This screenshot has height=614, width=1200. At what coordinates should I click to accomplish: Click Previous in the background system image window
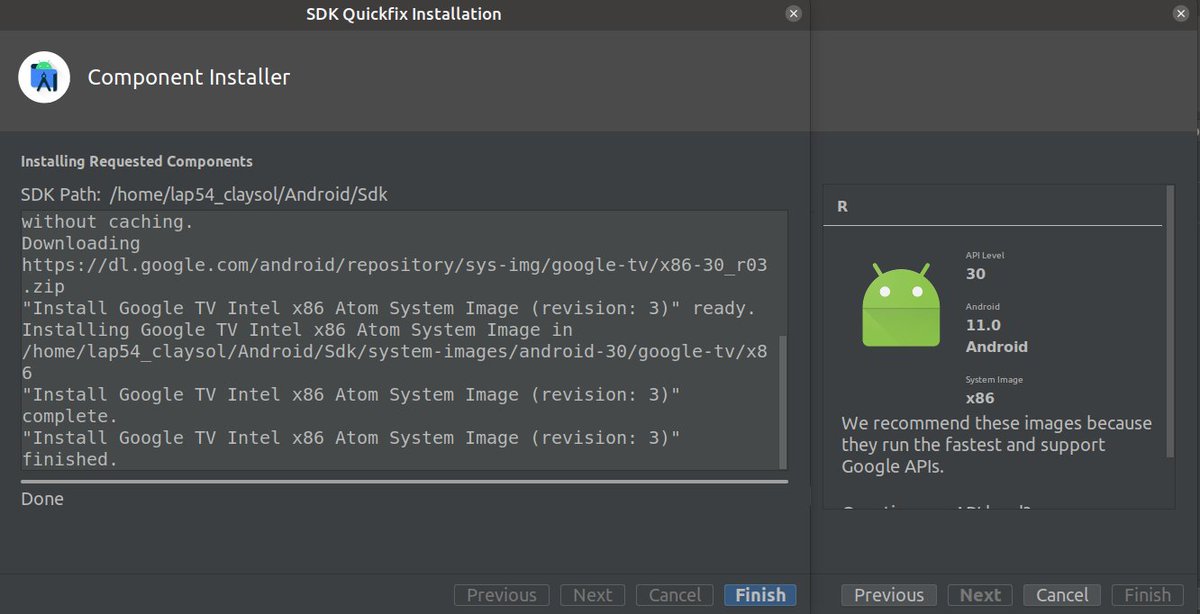pyautogui.click(x=889, y=595)
